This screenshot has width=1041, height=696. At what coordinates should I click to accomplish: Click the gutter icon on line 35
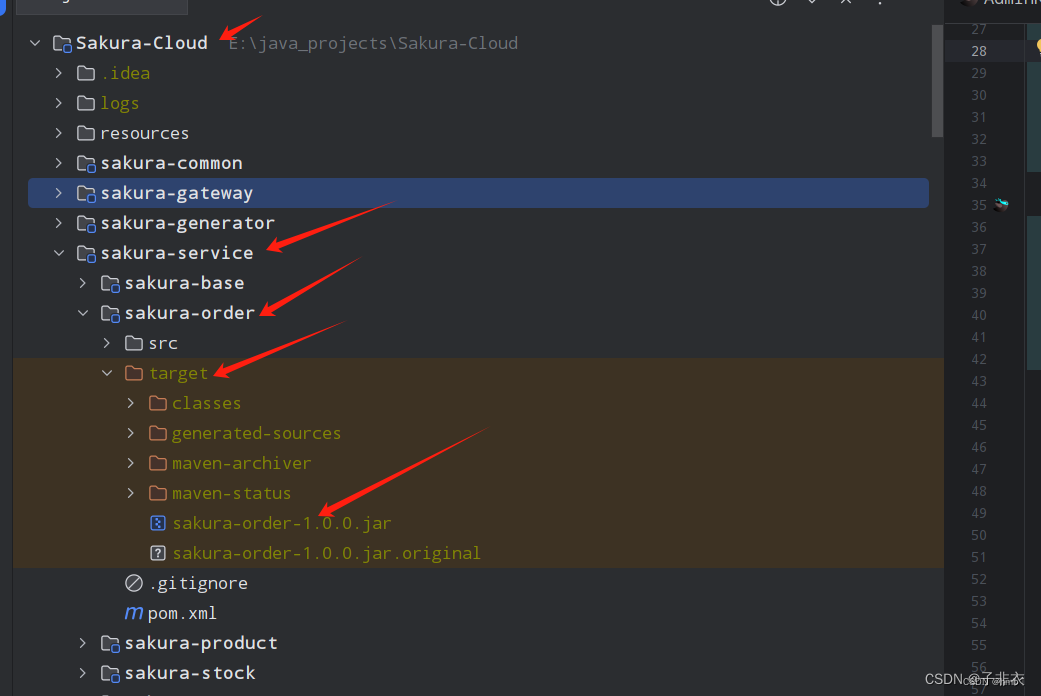pyautogui.click(x=1001, y=205)
